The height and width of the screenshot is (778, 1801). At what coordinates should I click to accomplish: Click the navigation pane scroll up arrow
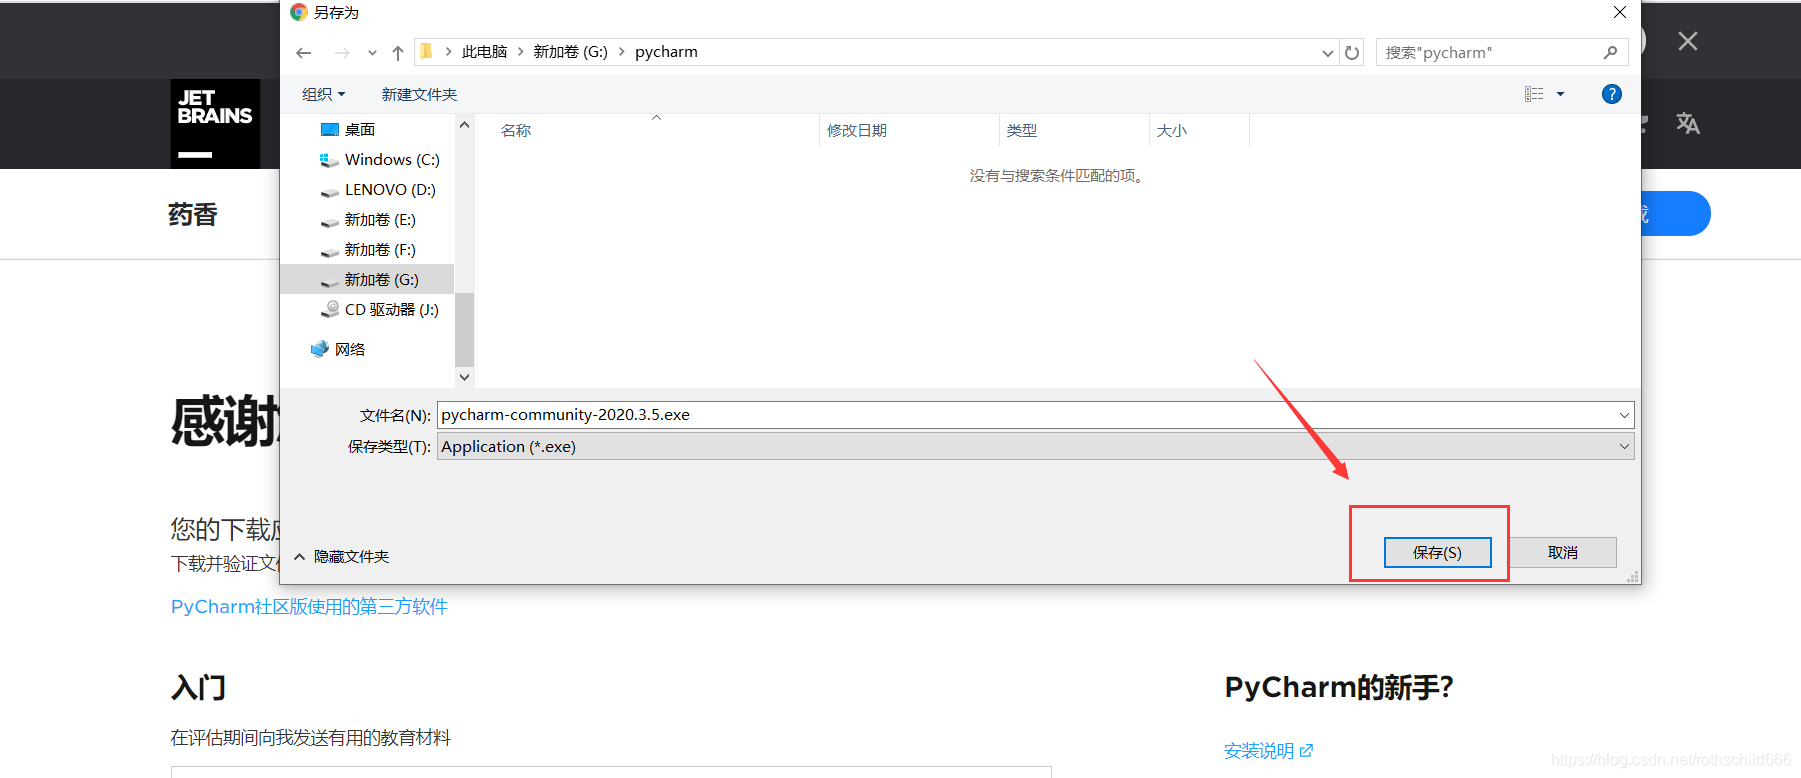coord(464,125)
